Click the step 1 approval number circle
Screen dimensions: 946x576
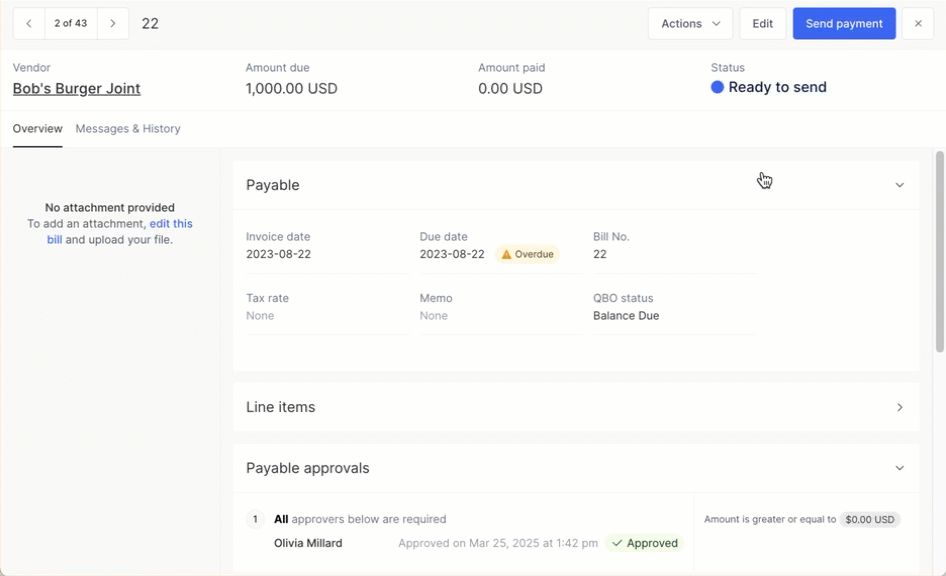click(255, 519)
